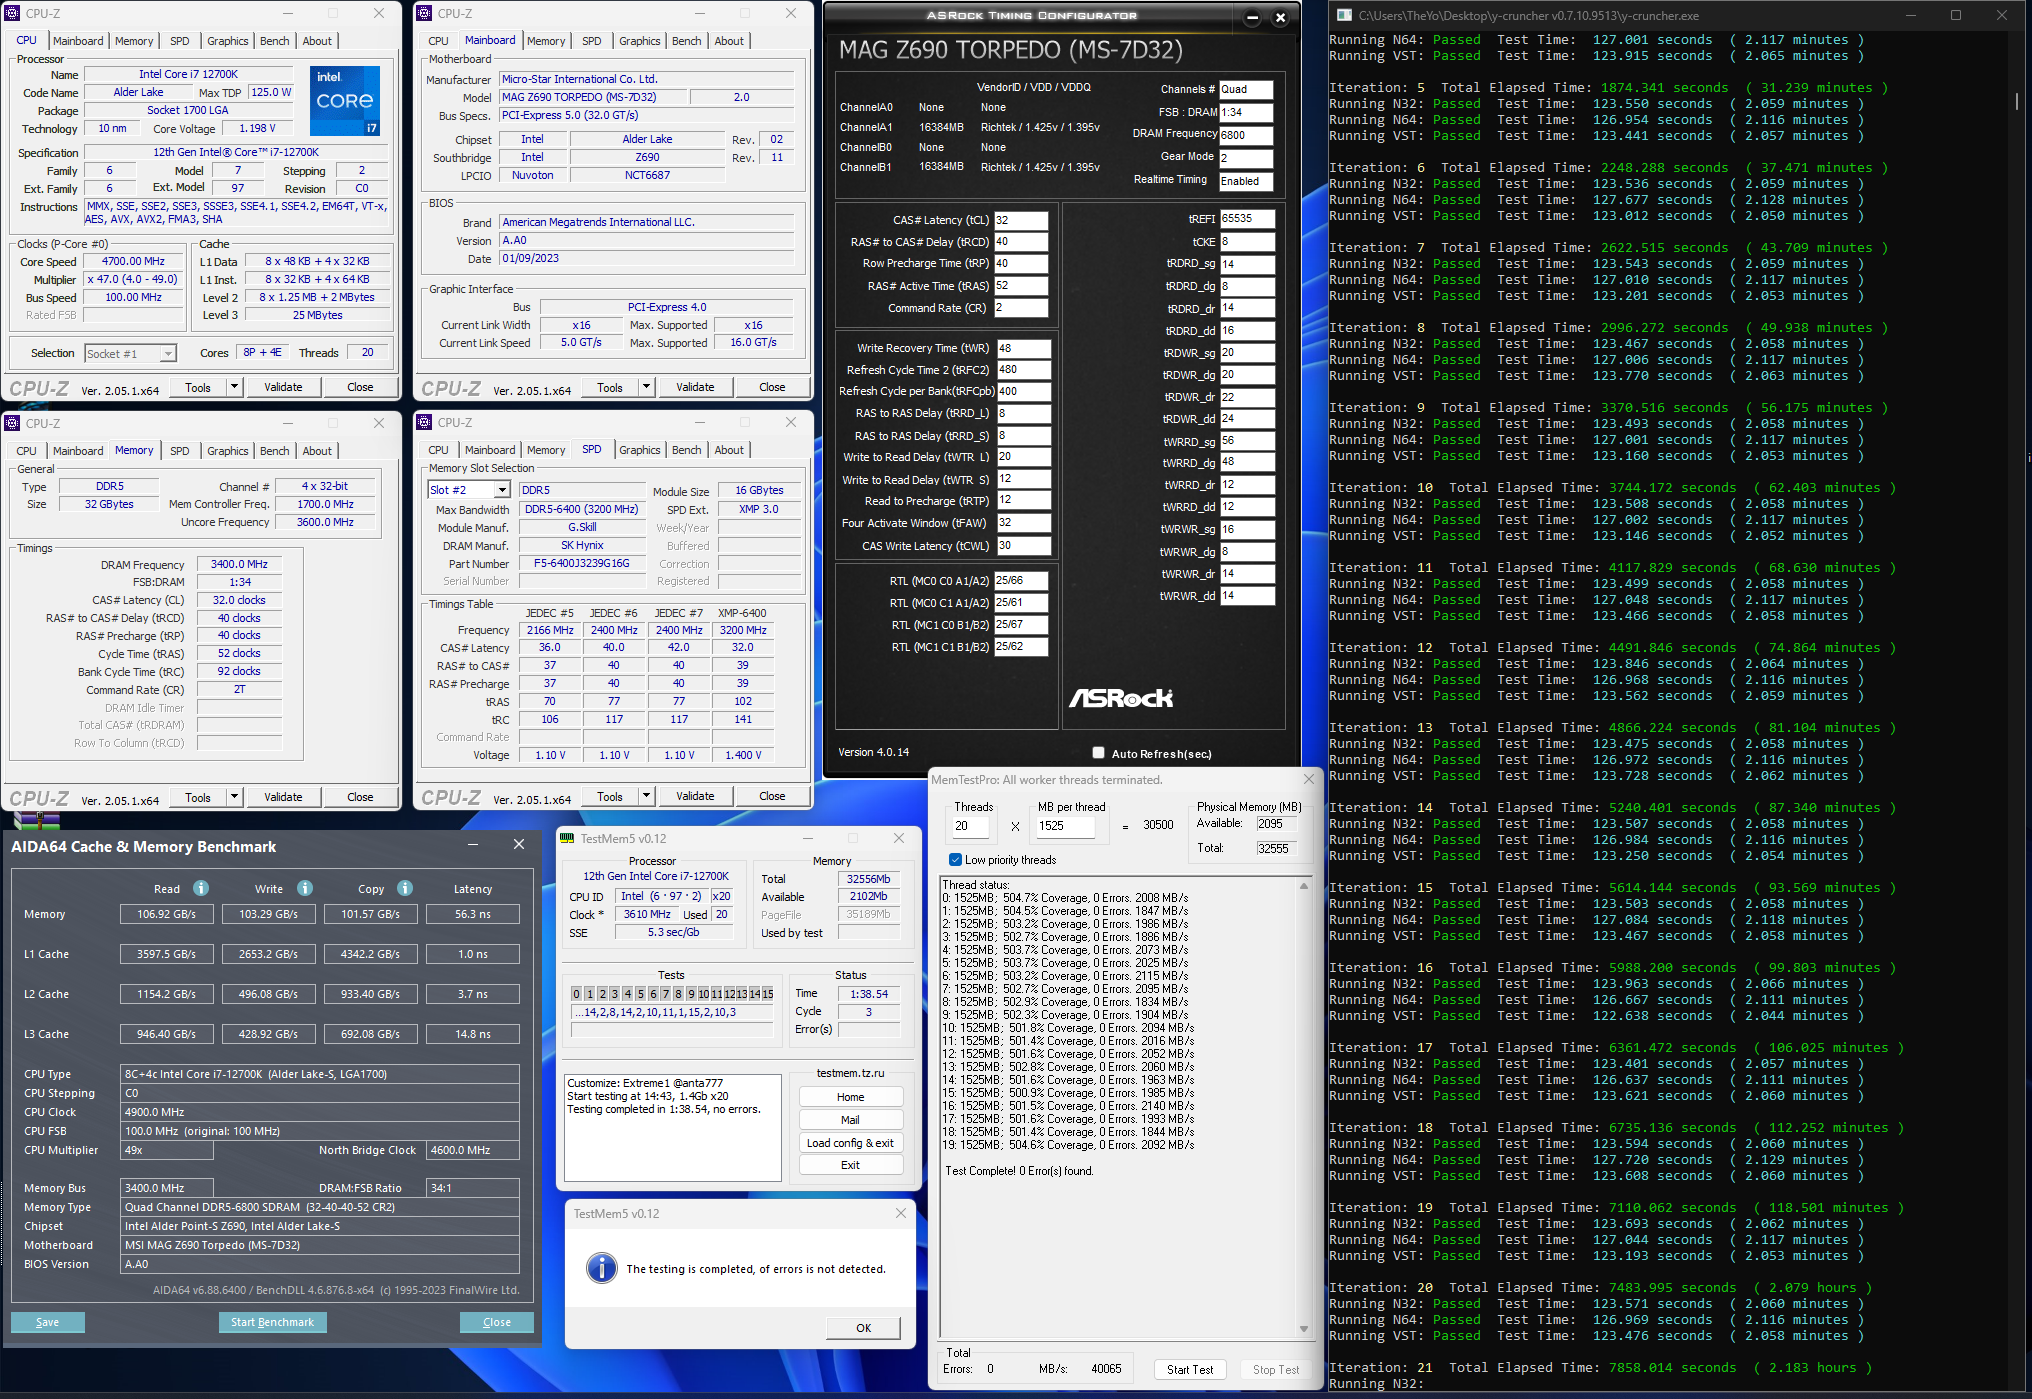Toggle Auto Refresh checkbox in Timing Configurator

tap(1099, 753)
